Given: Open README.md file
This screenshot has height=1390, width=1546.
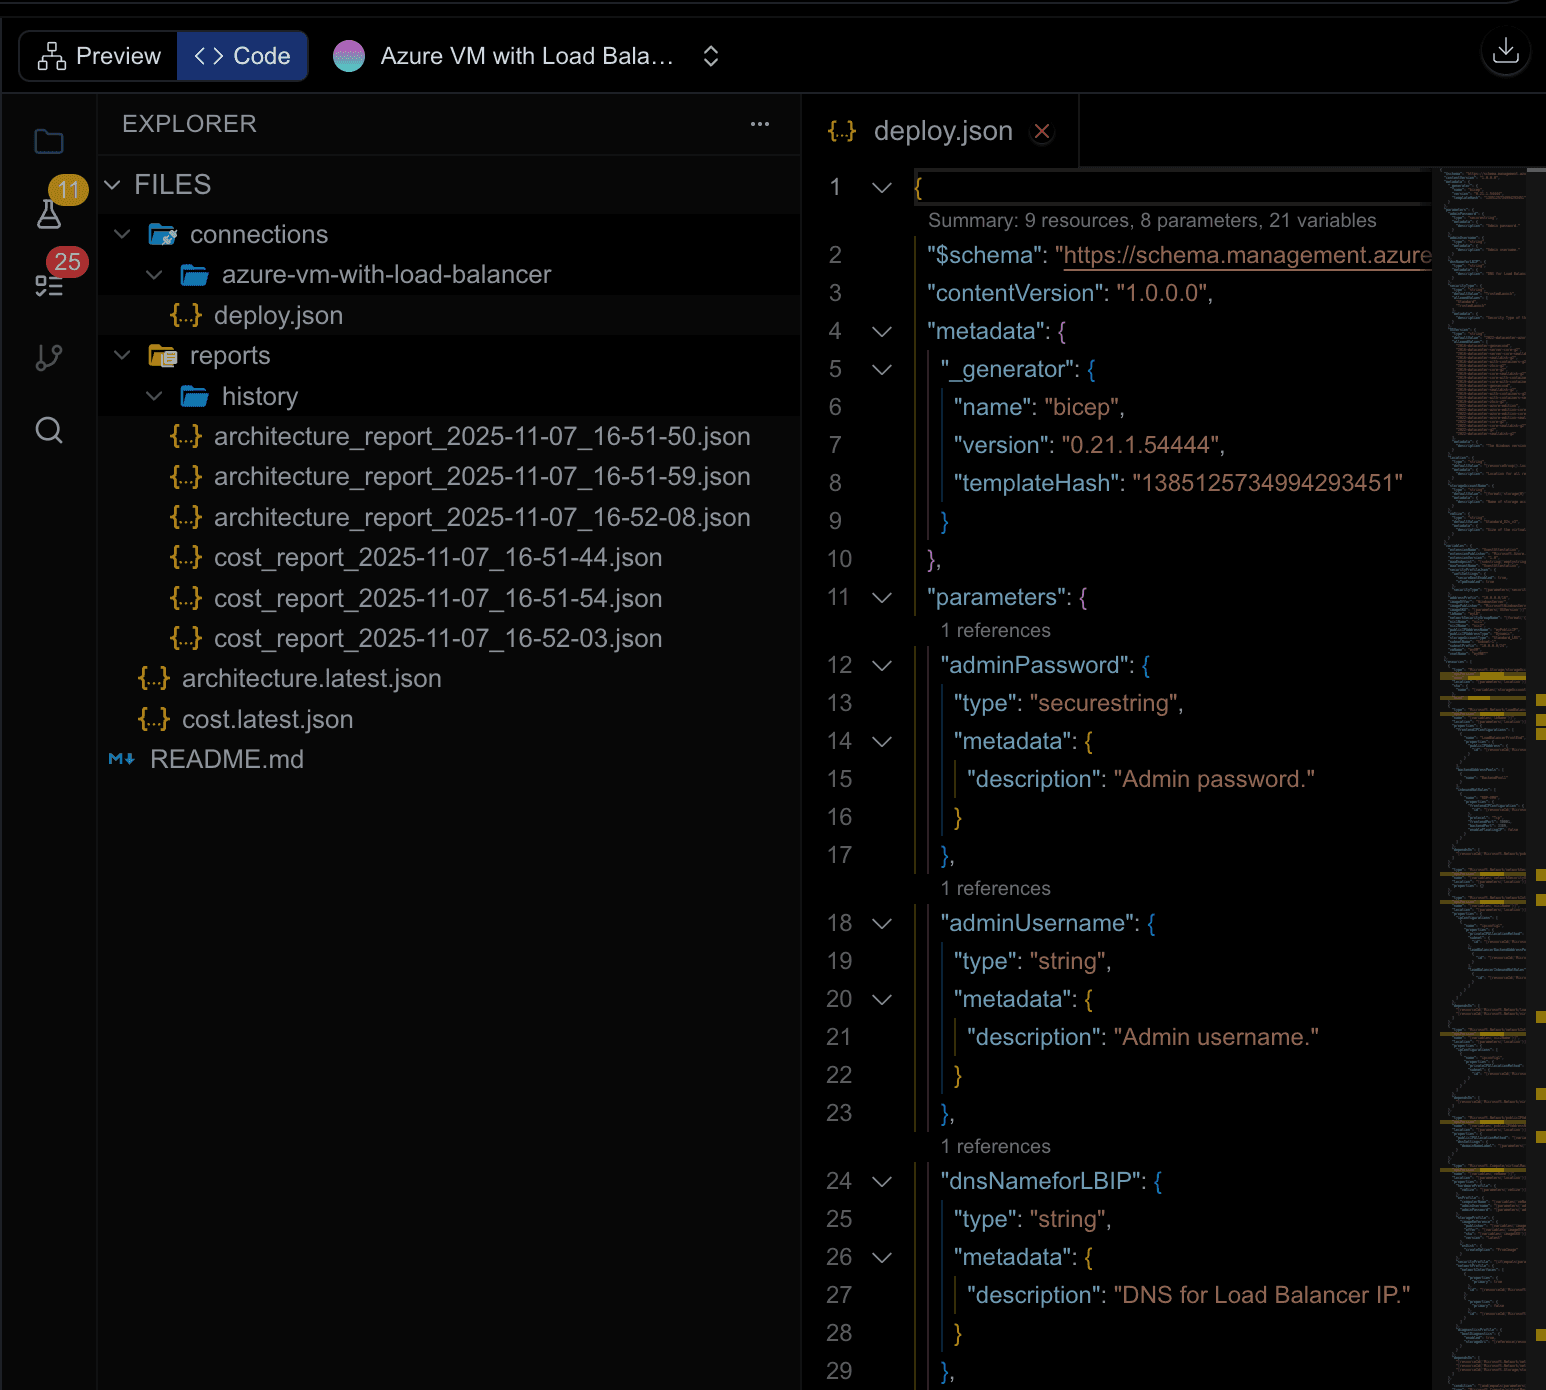Looking at the screenshot, I should pos(449,759).
